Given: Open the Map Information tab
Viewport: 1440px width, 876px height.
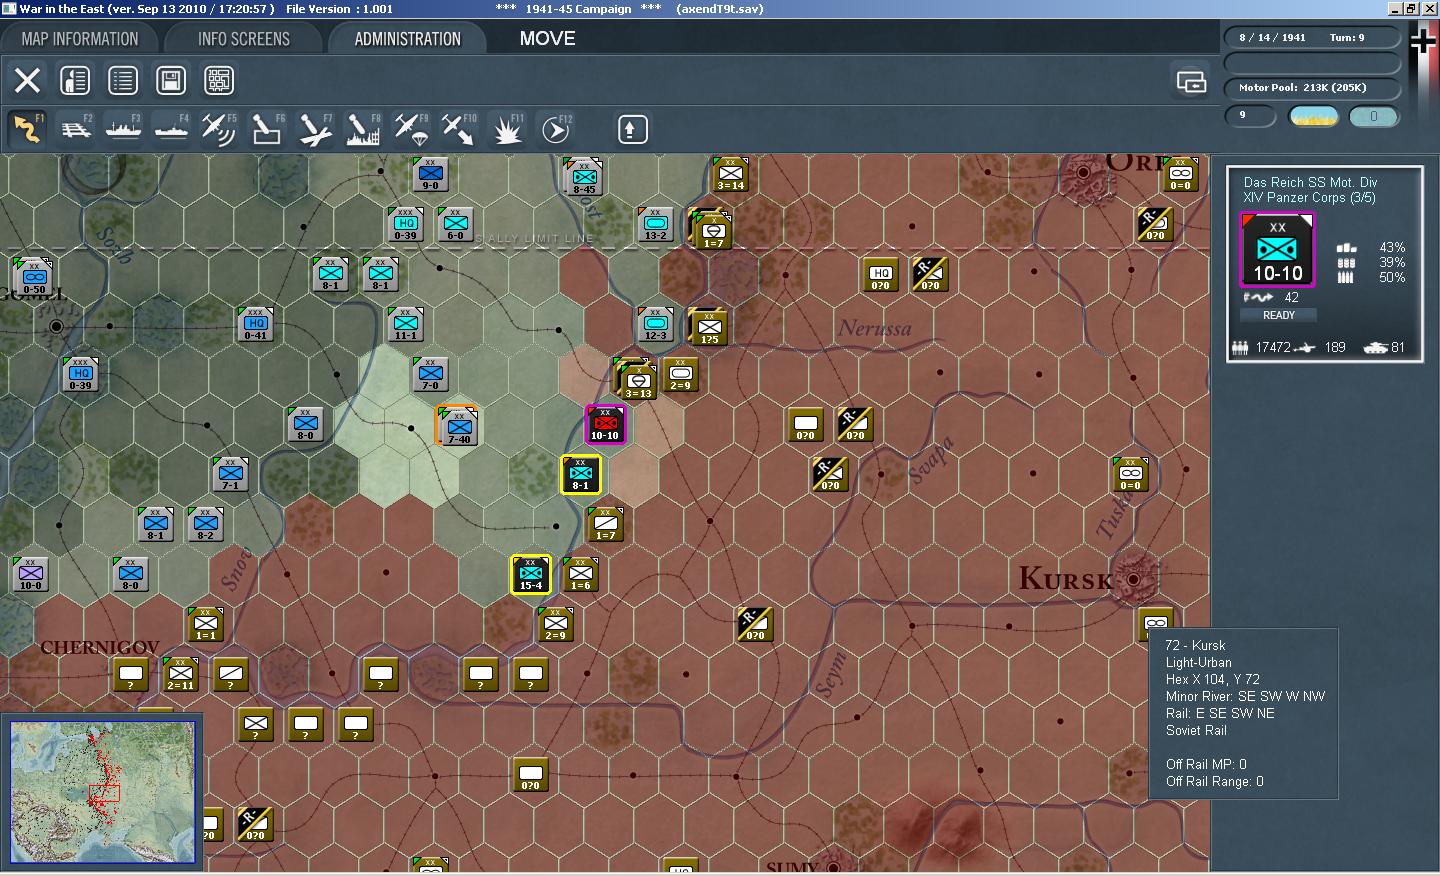Looking at the screenshot, I should click(x=80, y=39).
